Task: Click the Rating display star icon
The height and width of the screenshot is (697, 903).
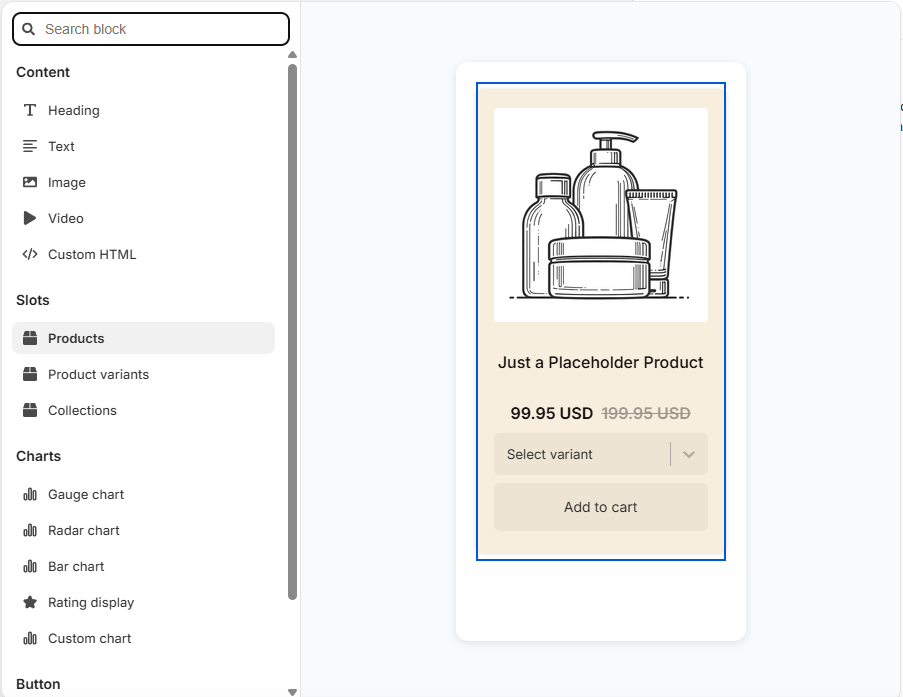Action: (30, 602)
